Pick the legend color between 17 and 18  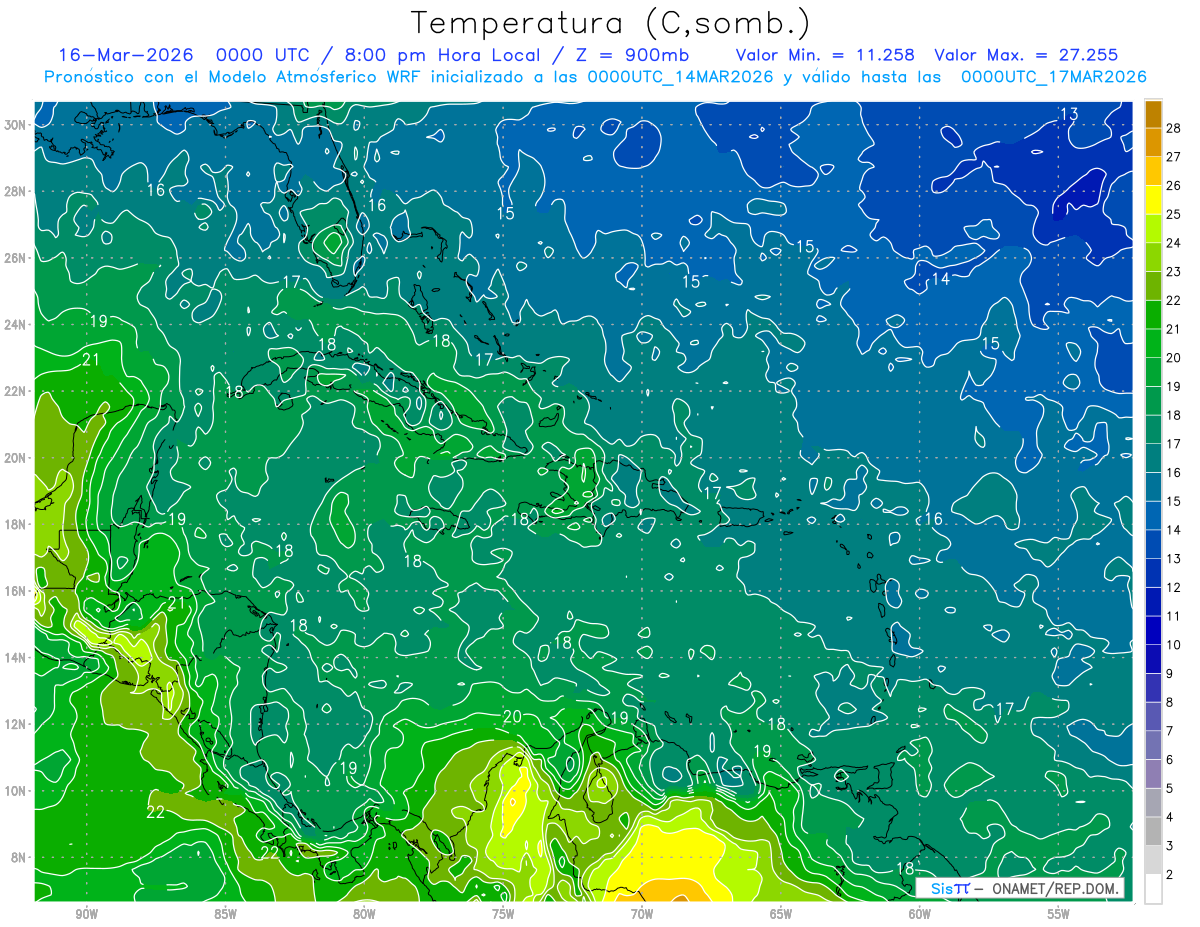pos(1153,429)
